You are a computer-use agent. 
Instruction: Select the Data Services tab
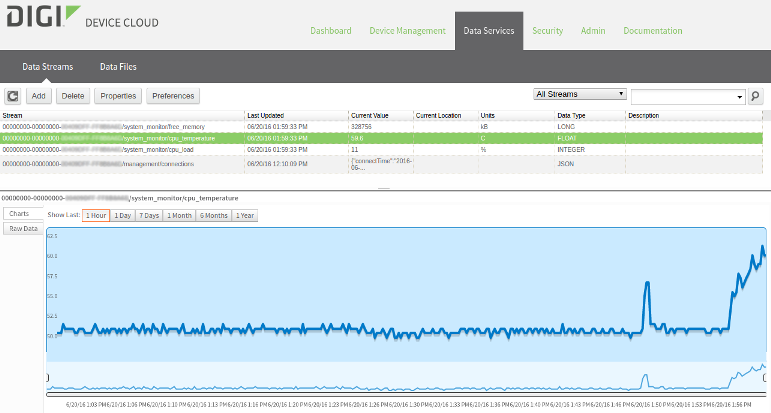489,30
